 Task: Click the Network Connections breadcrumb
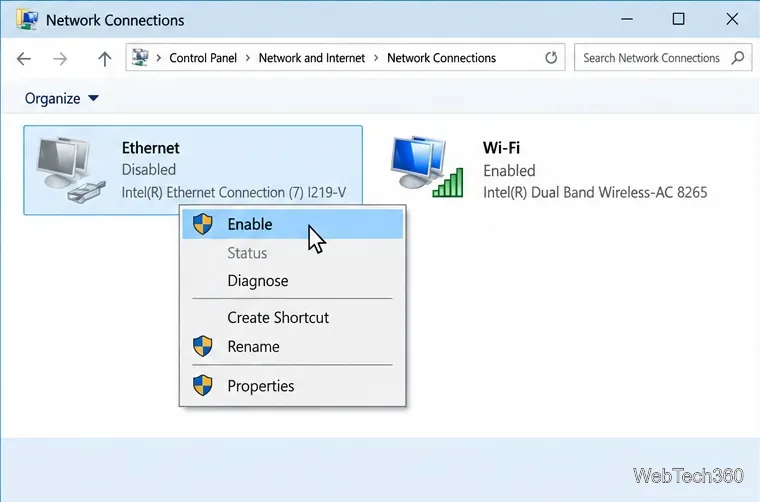coord(442,58)
